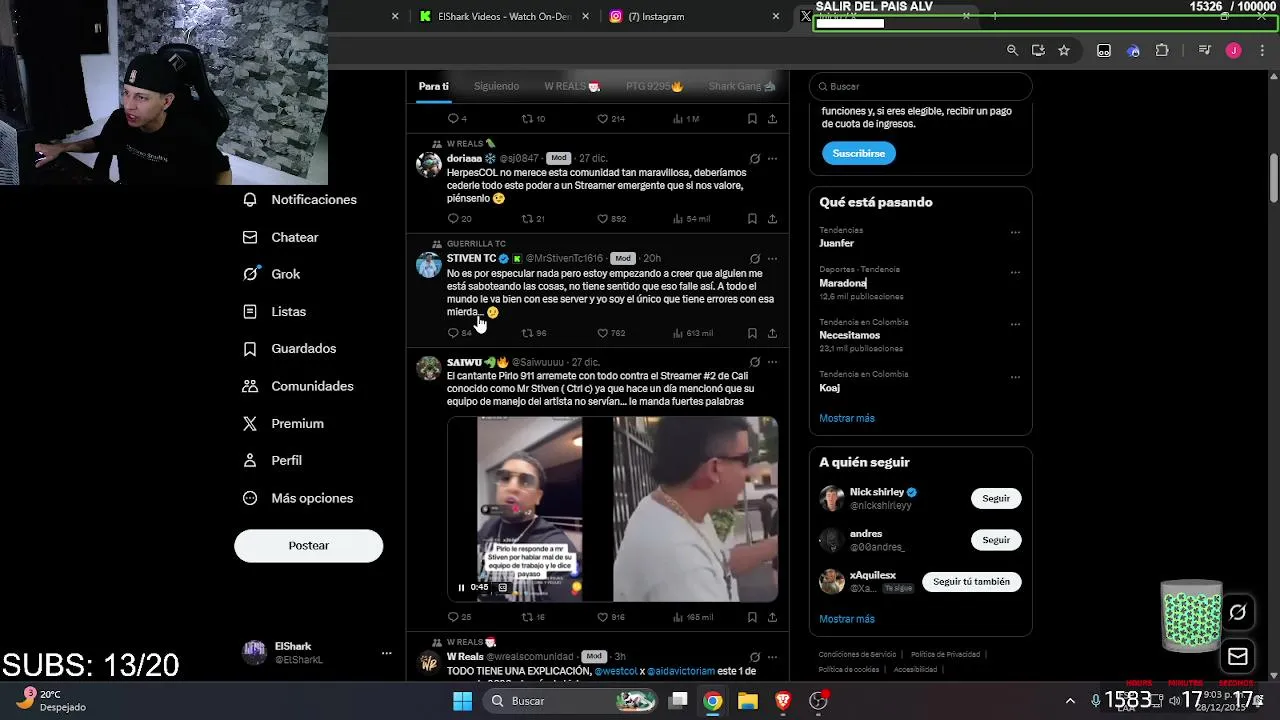Follow Nick shirley
This screenshot has height=720, width=1280.
pos(996,498)
